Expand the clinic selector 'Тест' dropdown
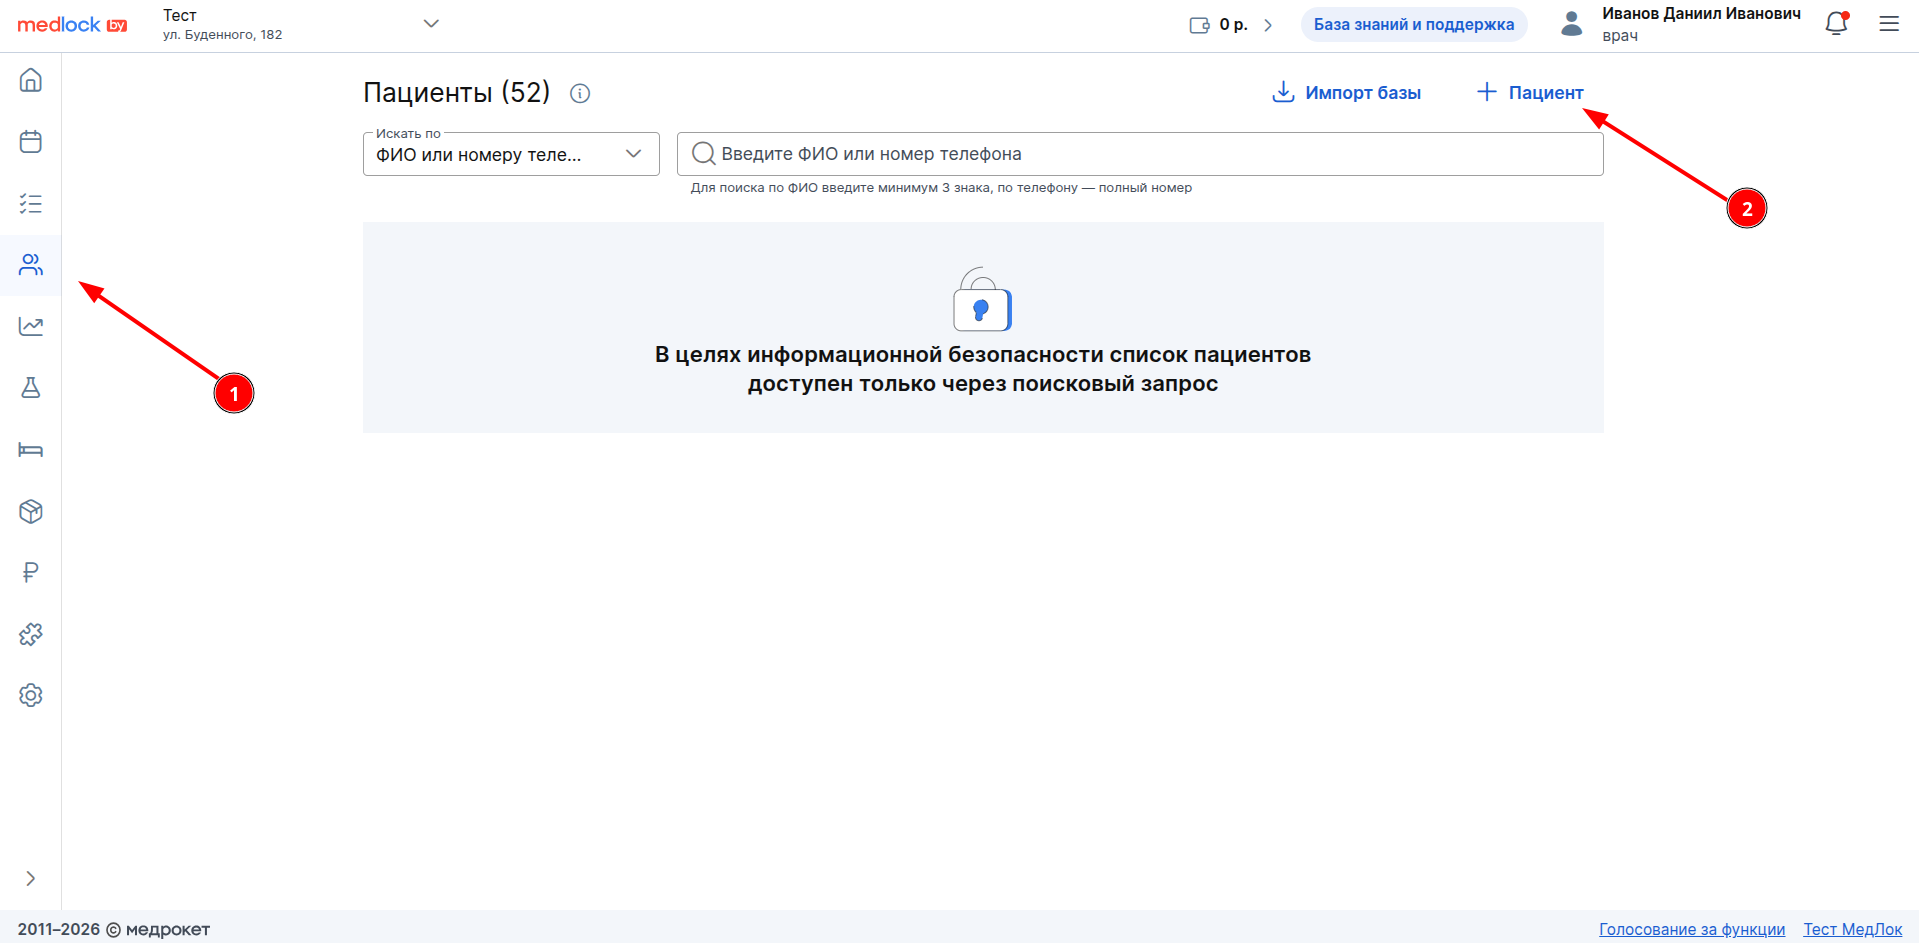This screenshot has height=943, width=1919. point(431,24)
